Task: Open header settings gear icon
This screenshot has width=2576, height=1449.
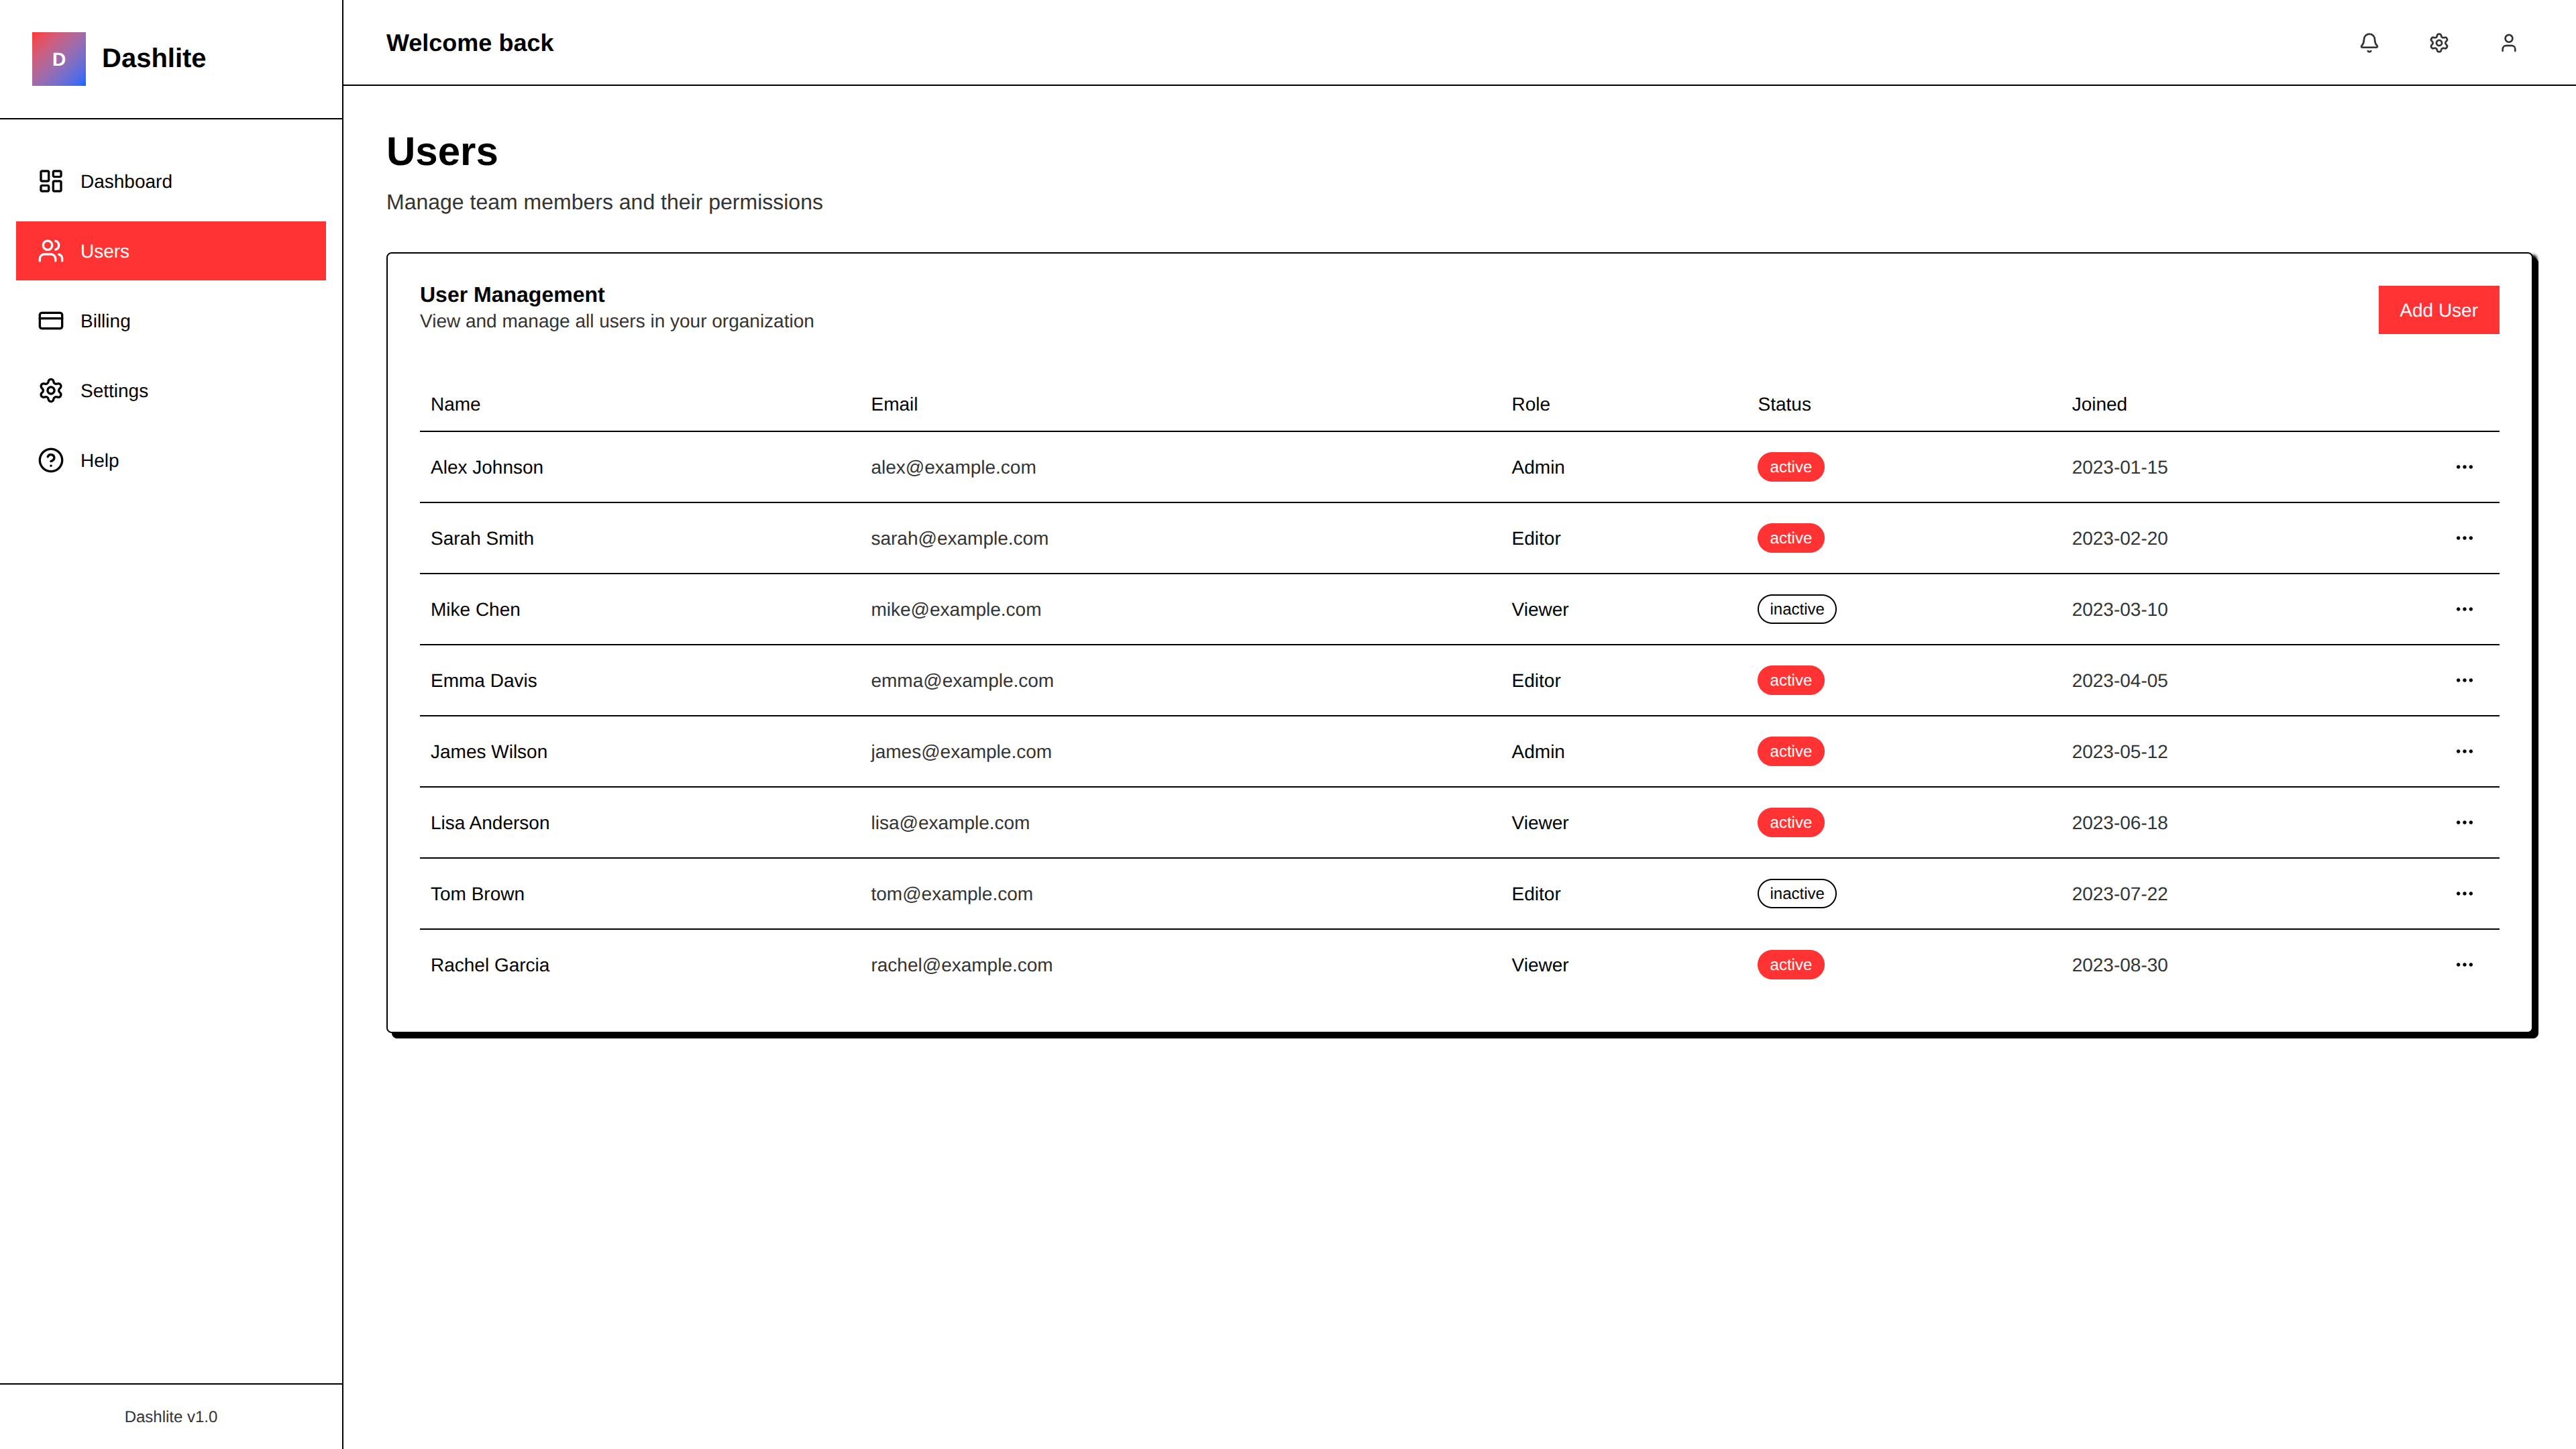Action: pos(2439,43)
